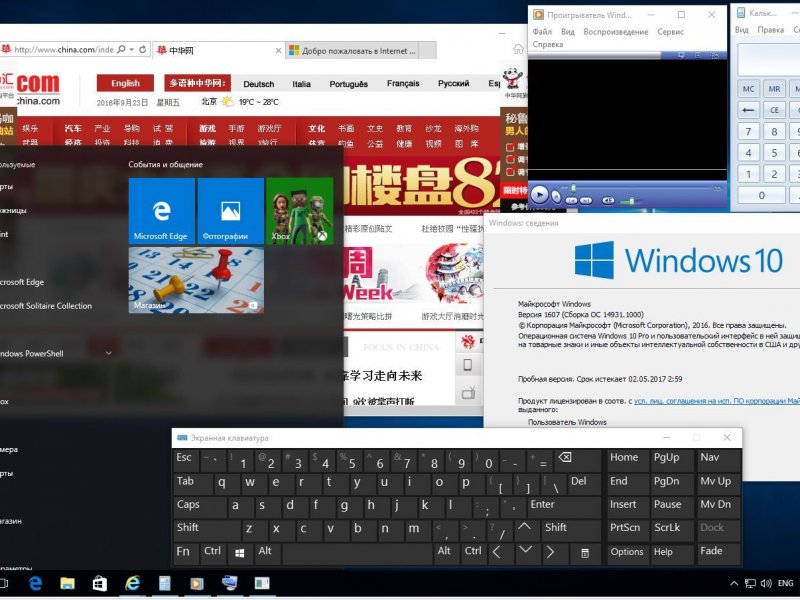Viewport: 800px width, 600px height.
Task: Click the Deutsch language link
Action: (x=259, y=84)
